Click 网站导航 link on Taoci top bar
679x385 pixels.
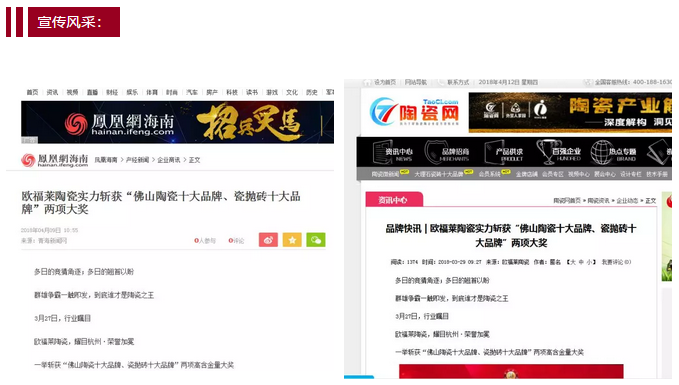click(x=416, y=82)
